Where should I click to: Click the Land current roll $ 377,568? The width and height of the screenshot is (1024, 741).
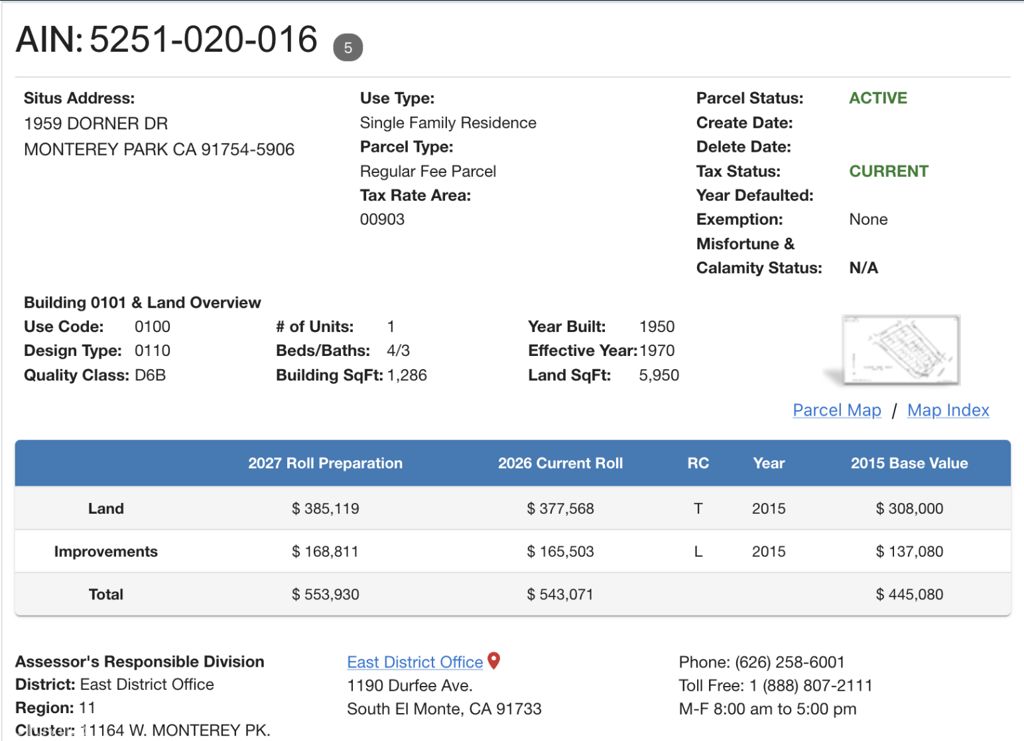click(560, 509)
